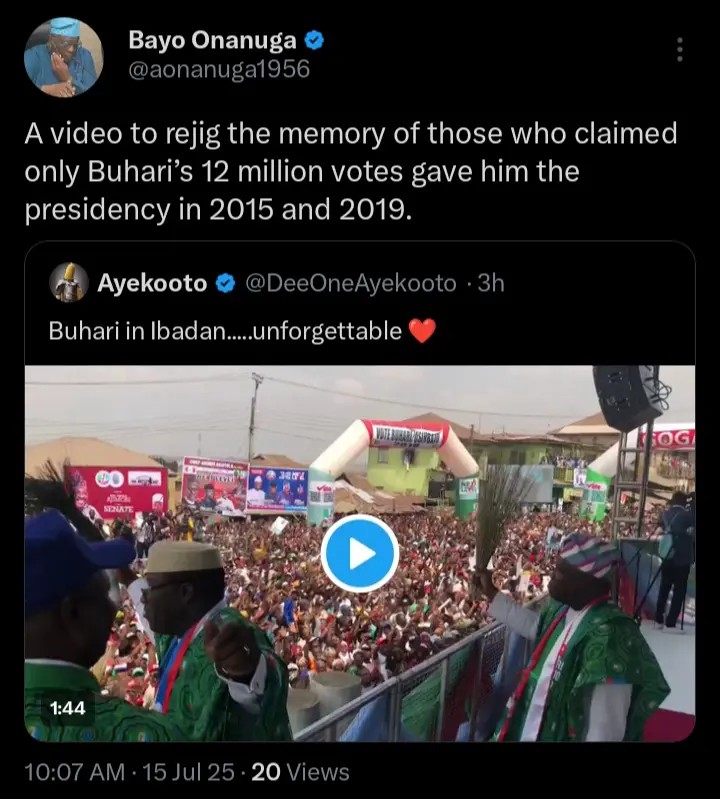
Task: Open the @DeeOneAyekooto handle
Action: [350, 284]
